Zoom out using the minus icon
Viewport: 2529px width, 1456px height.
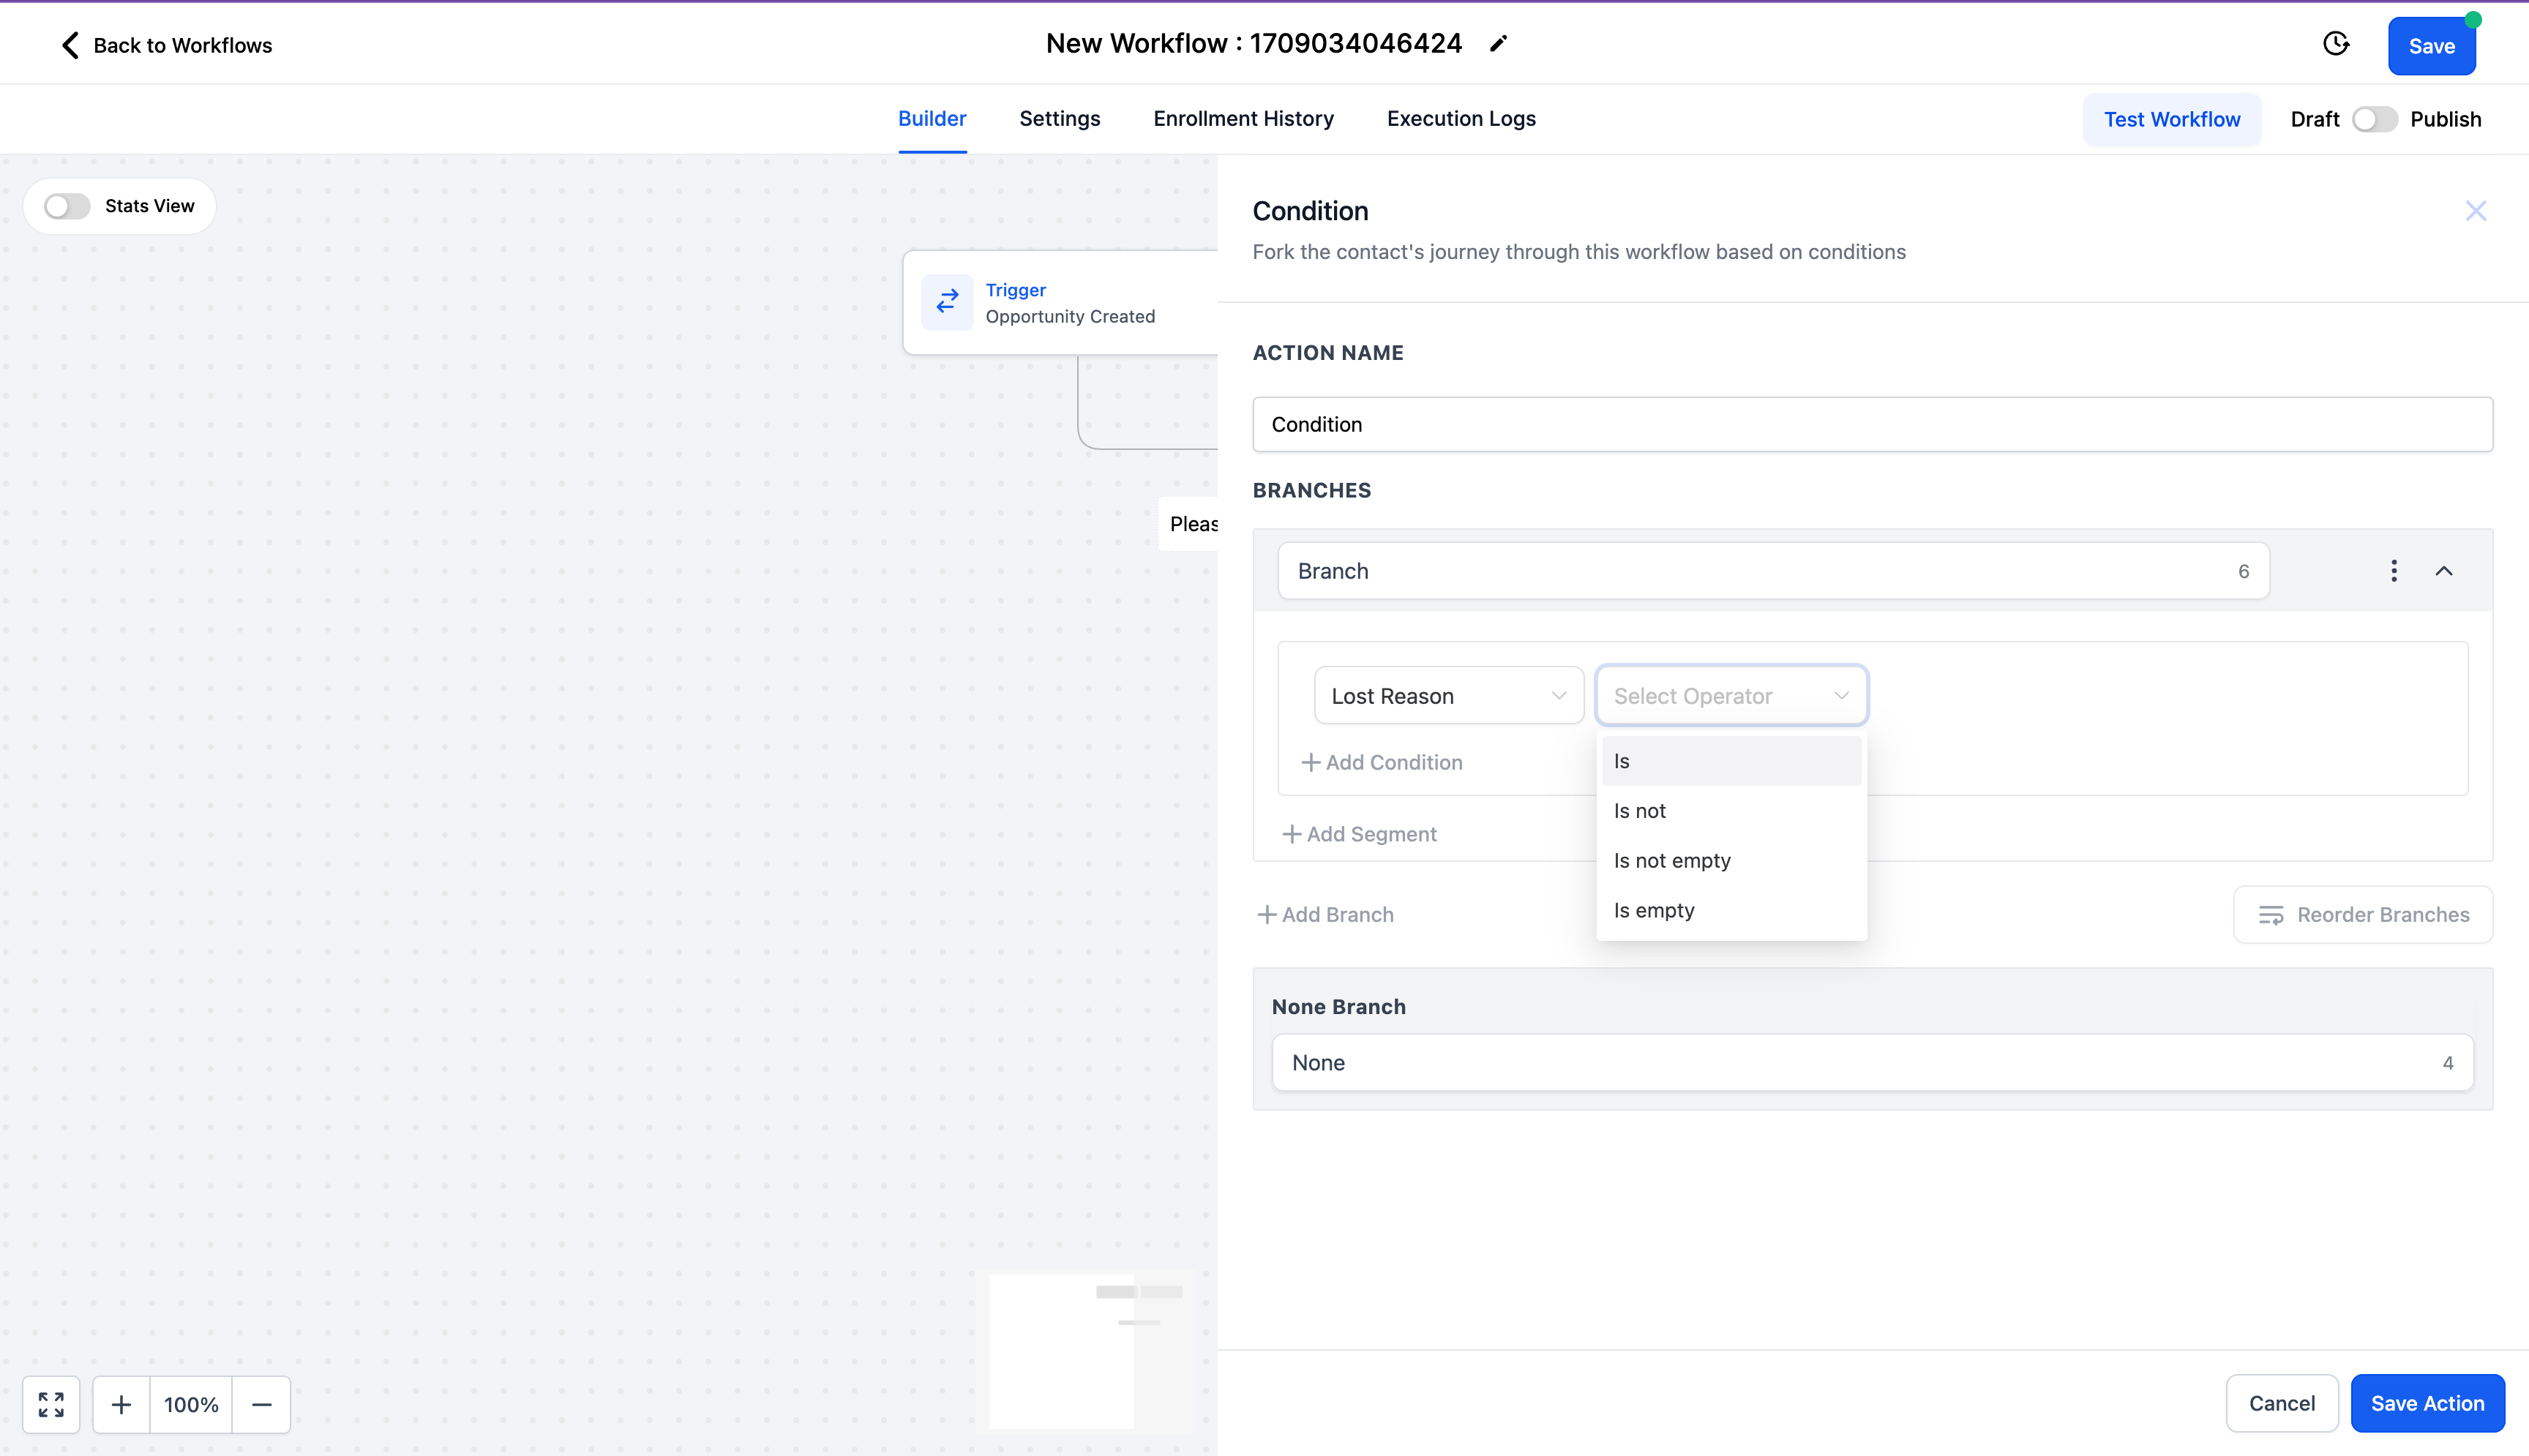pos(261,1404)
